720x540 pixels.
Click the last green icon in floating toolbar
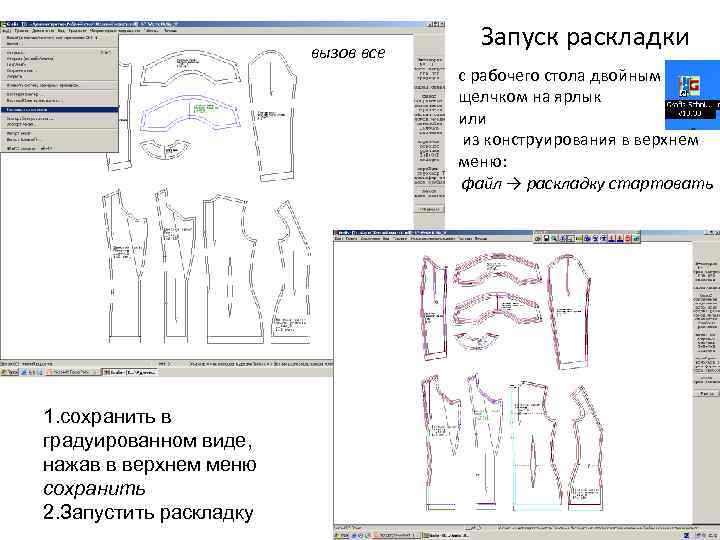click(636, 238)
